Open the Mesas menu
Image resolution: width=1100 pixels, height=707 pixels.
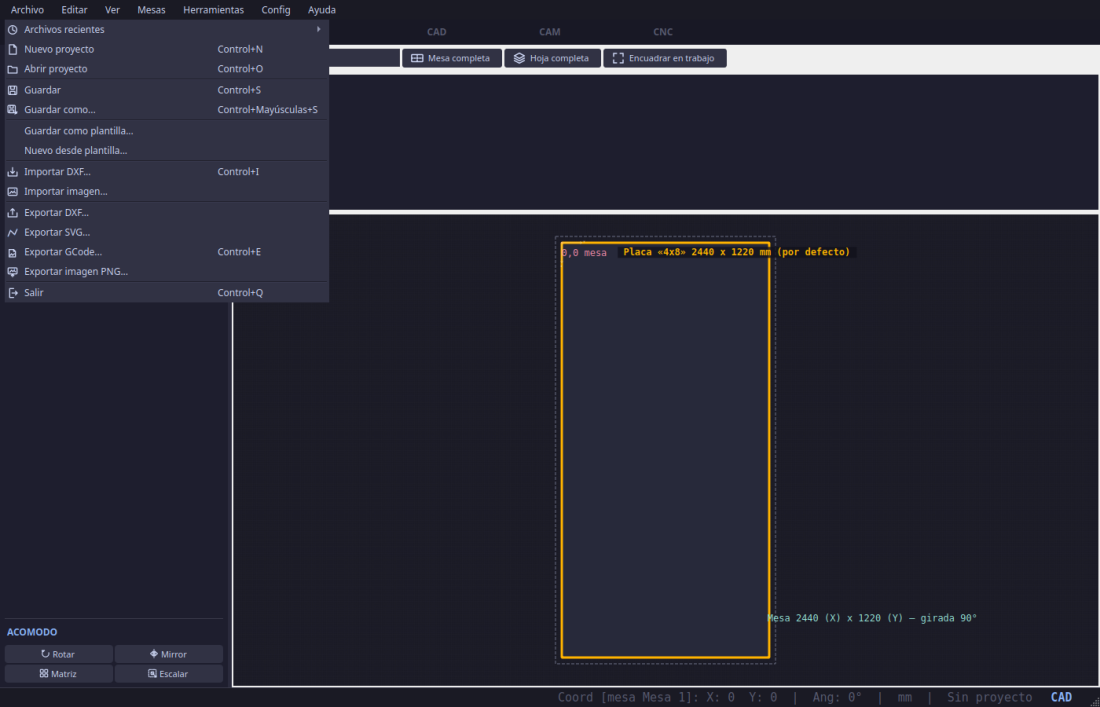(x=152, y=10)
